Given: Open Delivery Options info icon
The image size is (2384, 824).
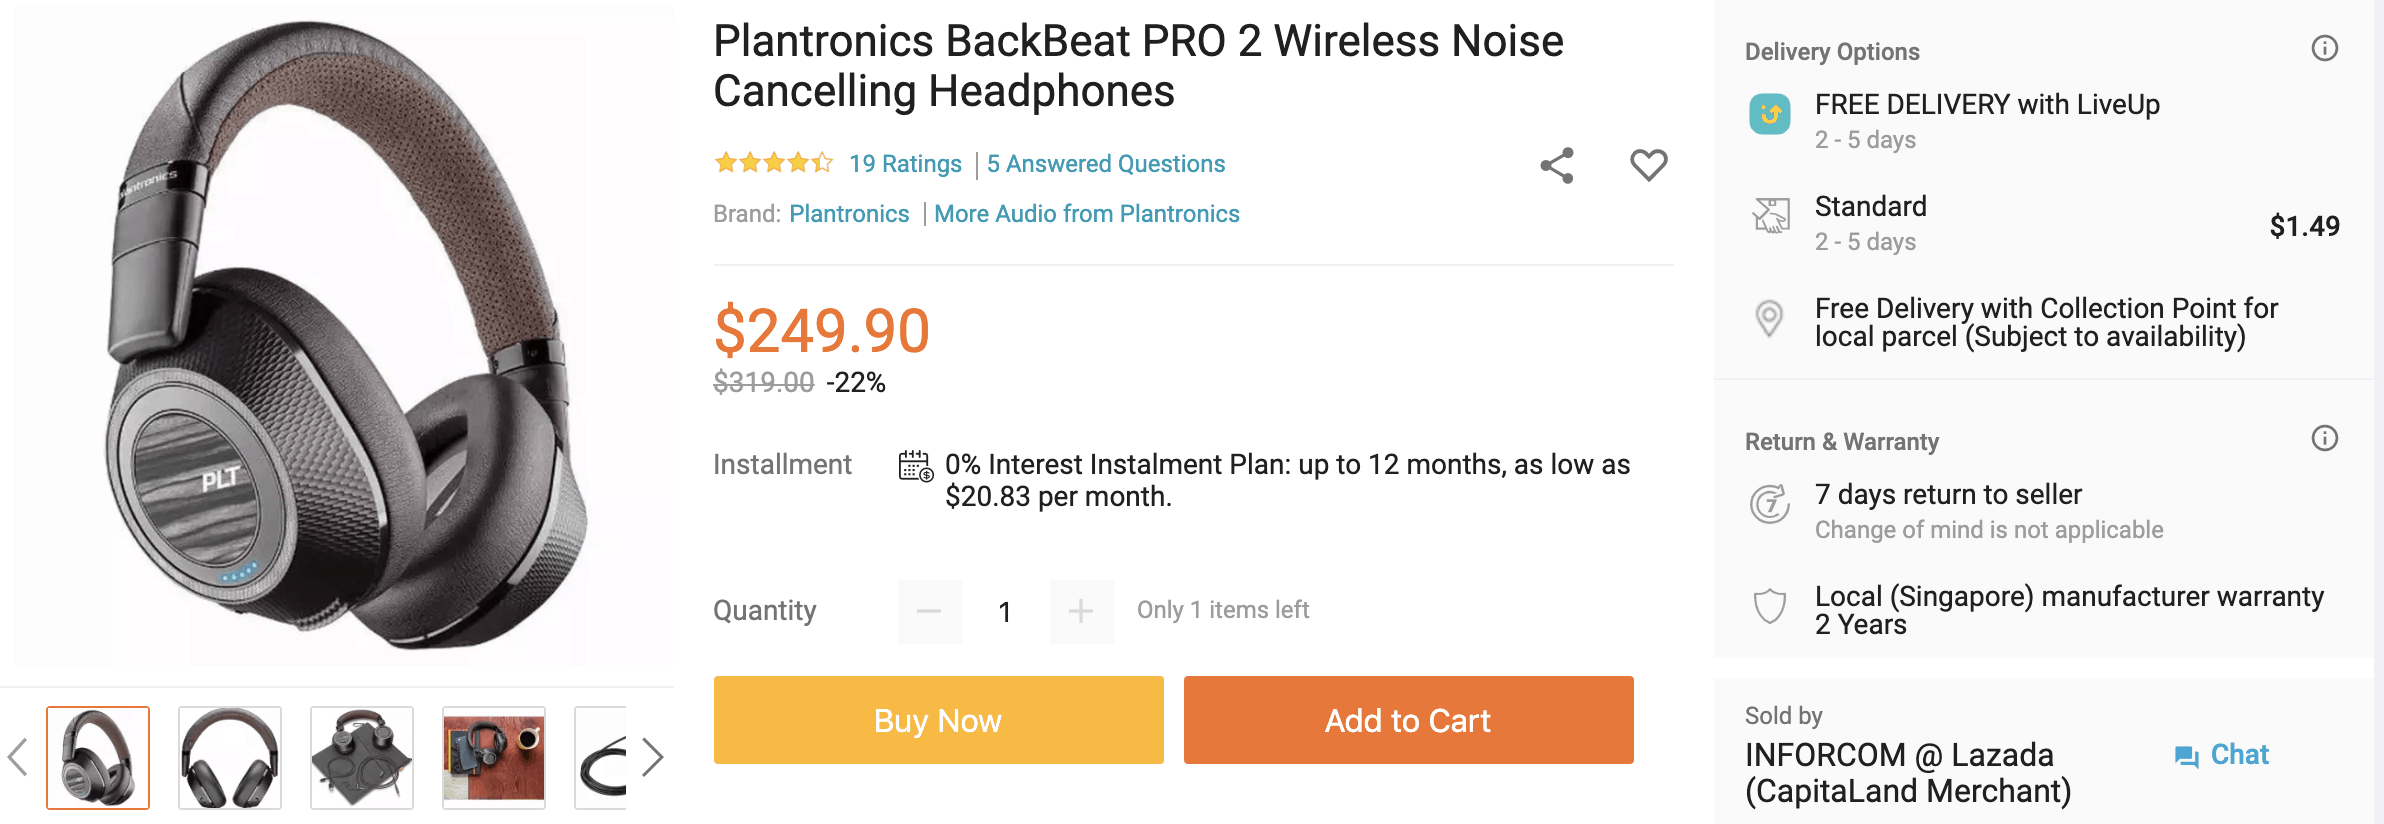Looking at the screenshot, I should pos(2324,49).
